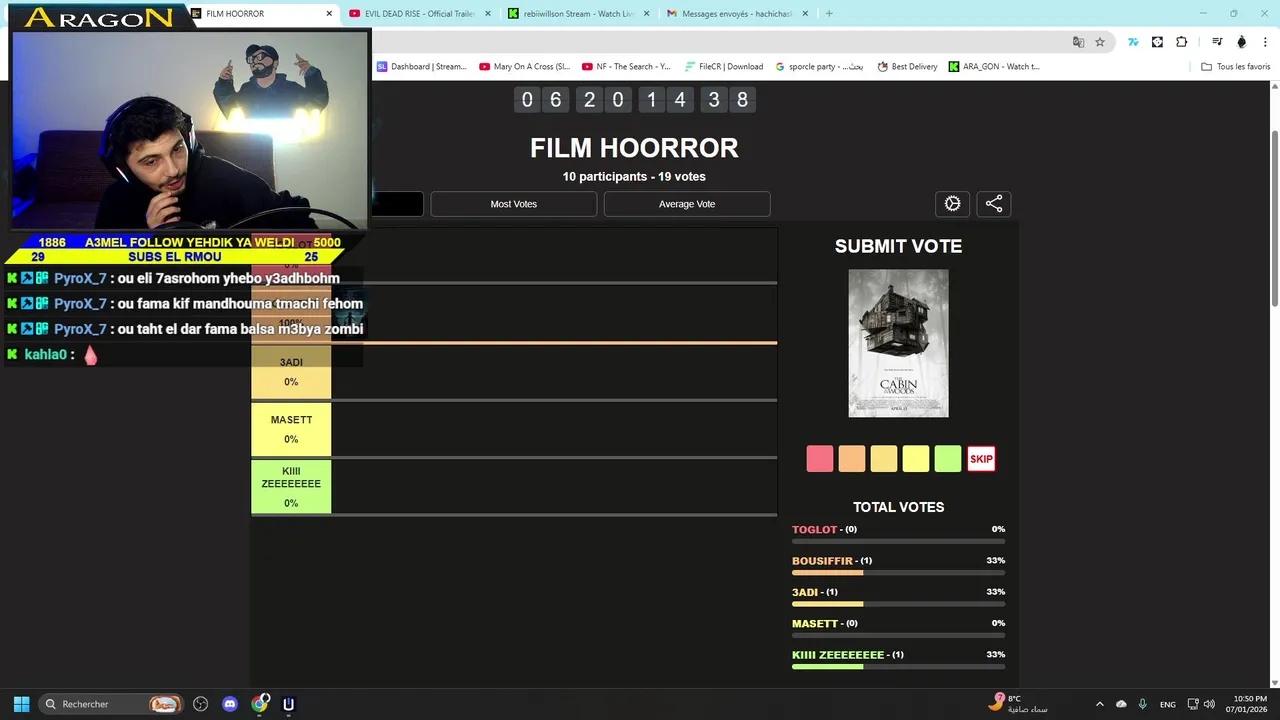Open the Dashboard | Stream bookmark
This screenshot has width=1280, height=720.
tap(421, 67)
